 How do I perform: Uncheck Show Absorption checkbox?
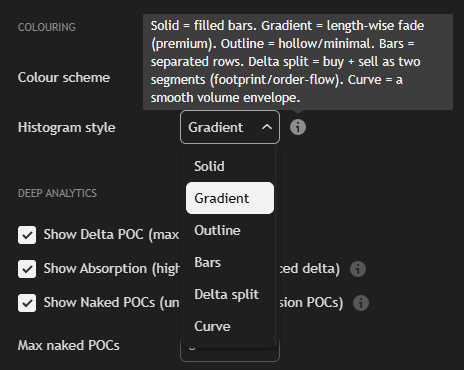pyautogui.click(x=27, y=269)
